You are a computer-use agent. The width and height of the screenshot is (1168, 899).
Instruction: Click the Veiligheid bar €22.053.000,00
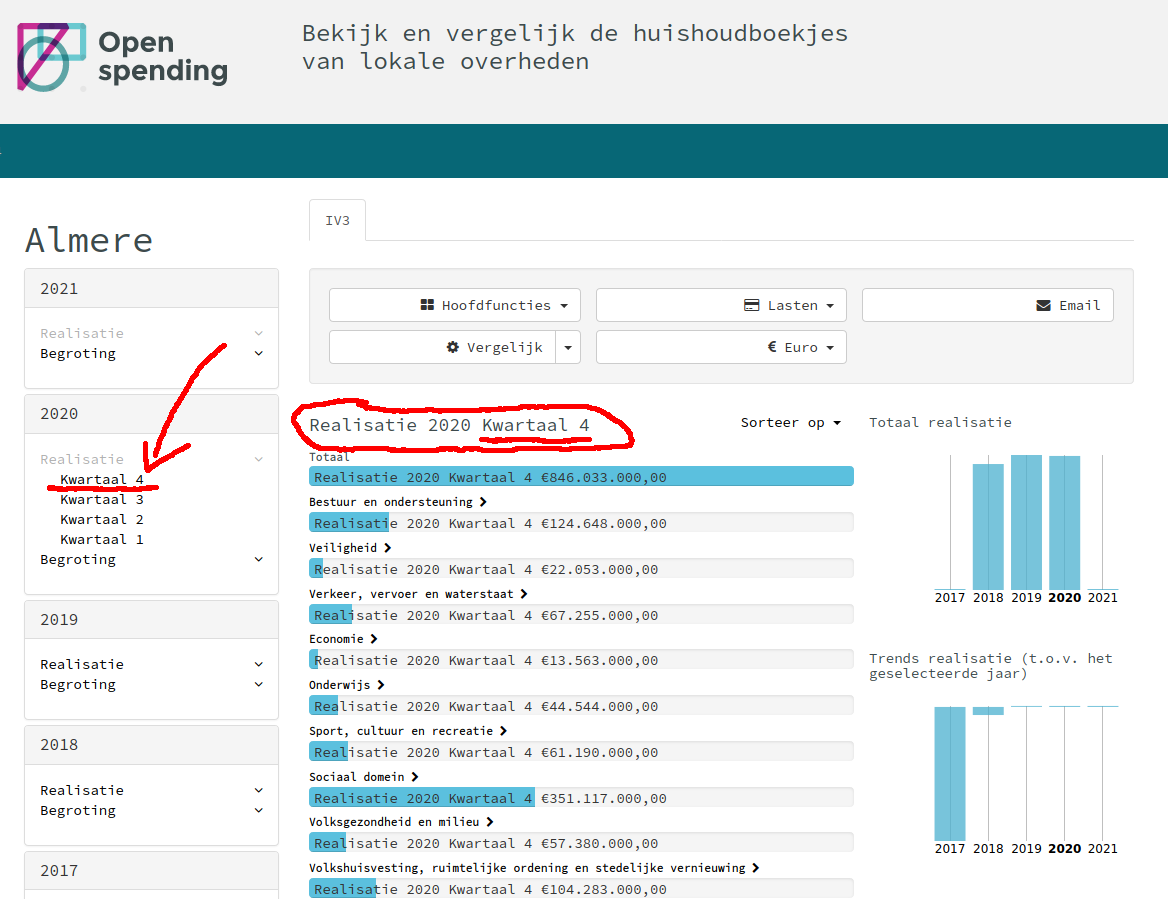click(581, 569)
